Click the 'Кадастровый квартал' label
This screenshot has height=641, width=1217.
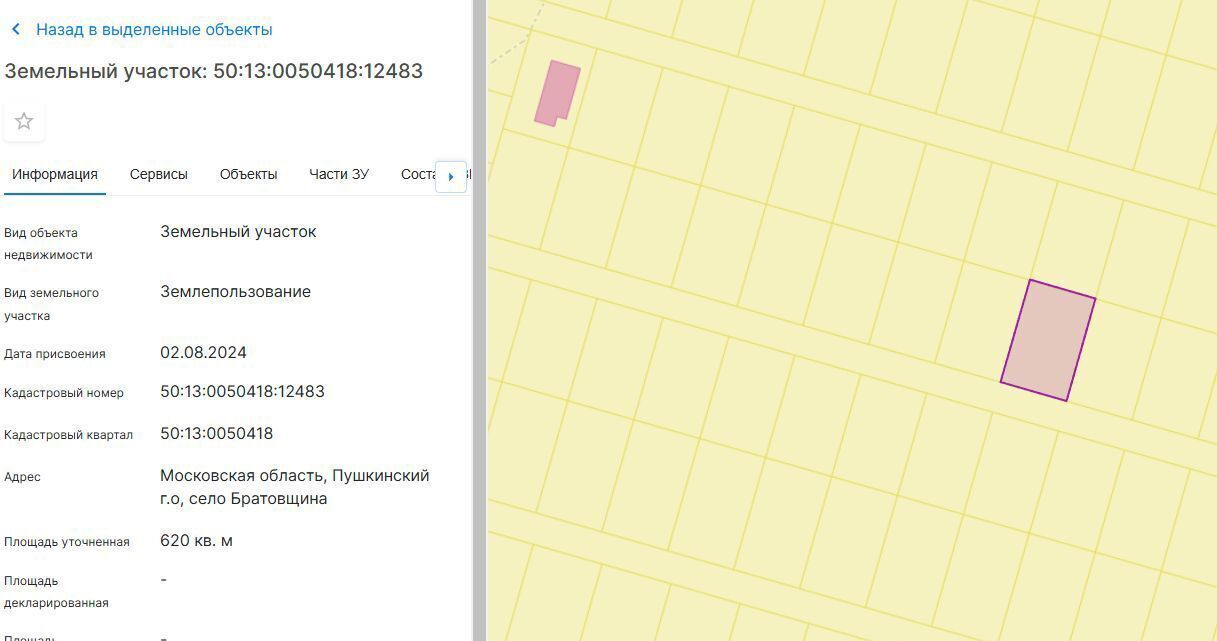[68, 435]
